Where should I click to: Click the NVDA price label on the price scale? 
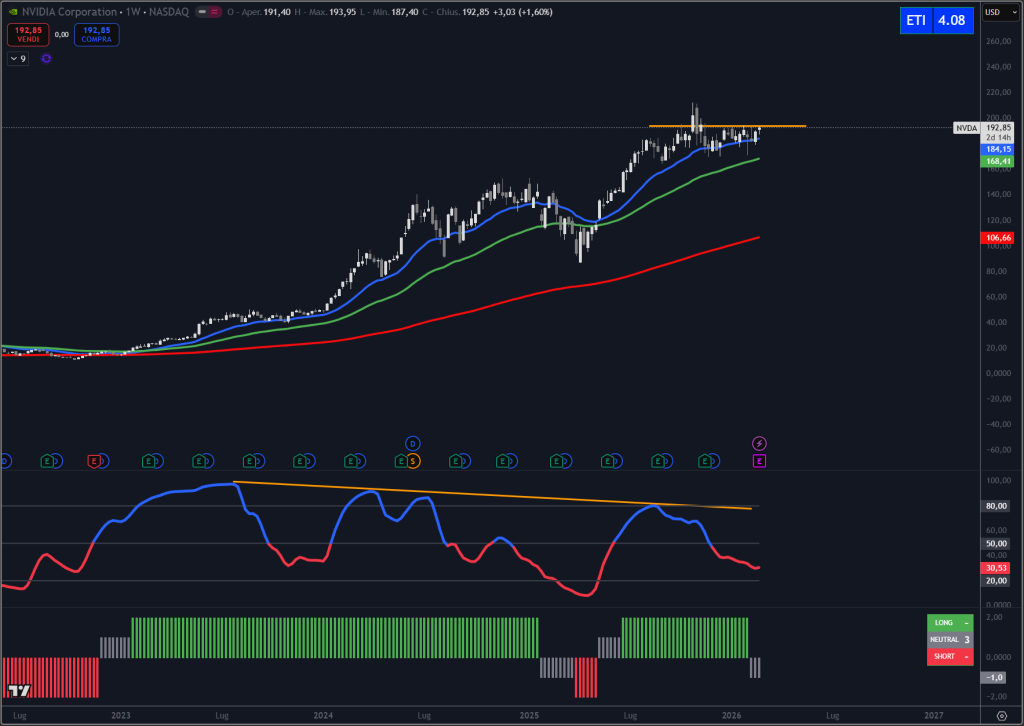pos(966,128)
